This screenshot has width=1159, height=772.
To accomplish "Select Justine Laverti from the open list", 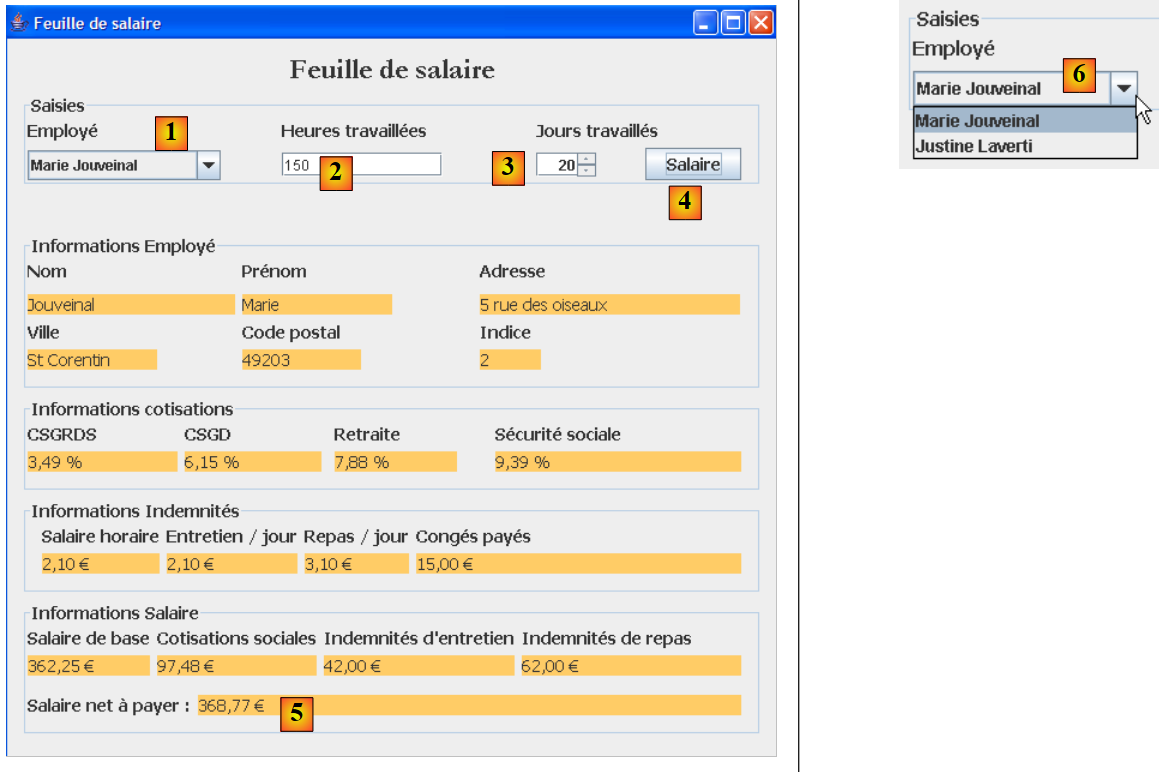I will coord(1024,146).
